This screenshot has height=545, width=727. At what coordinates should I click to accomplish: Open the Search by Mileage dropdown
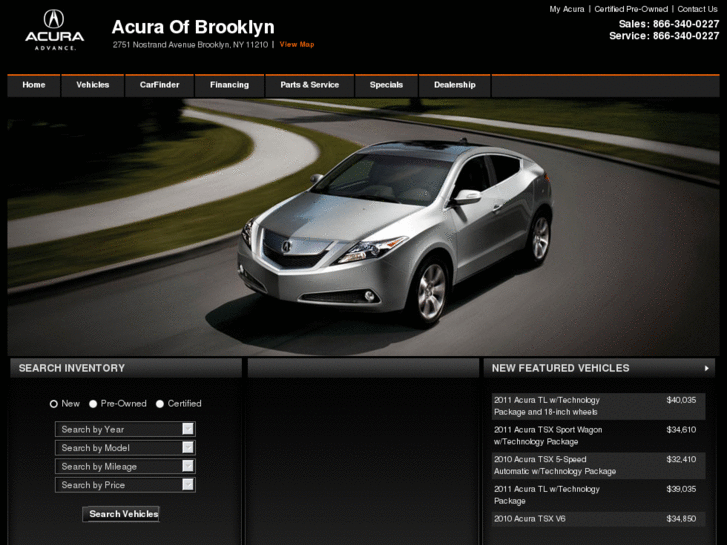point(125,466)
